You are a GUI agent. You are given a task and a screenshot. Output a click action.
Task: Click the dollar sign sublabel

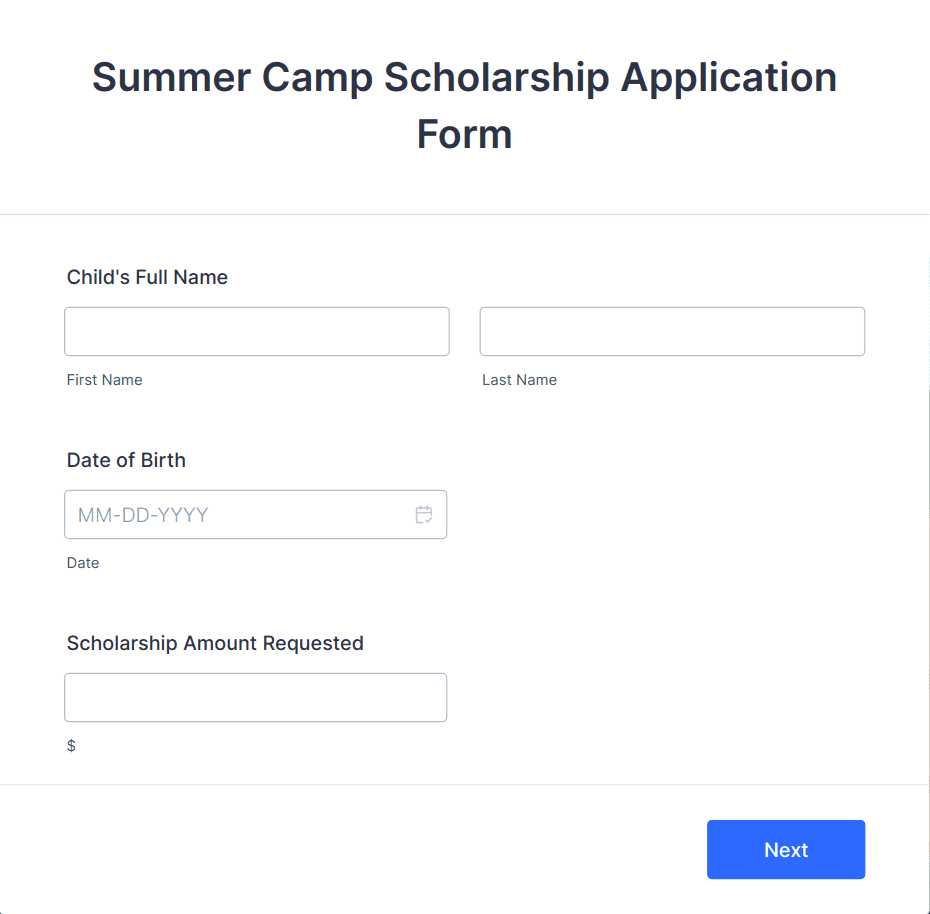point(70,744)
